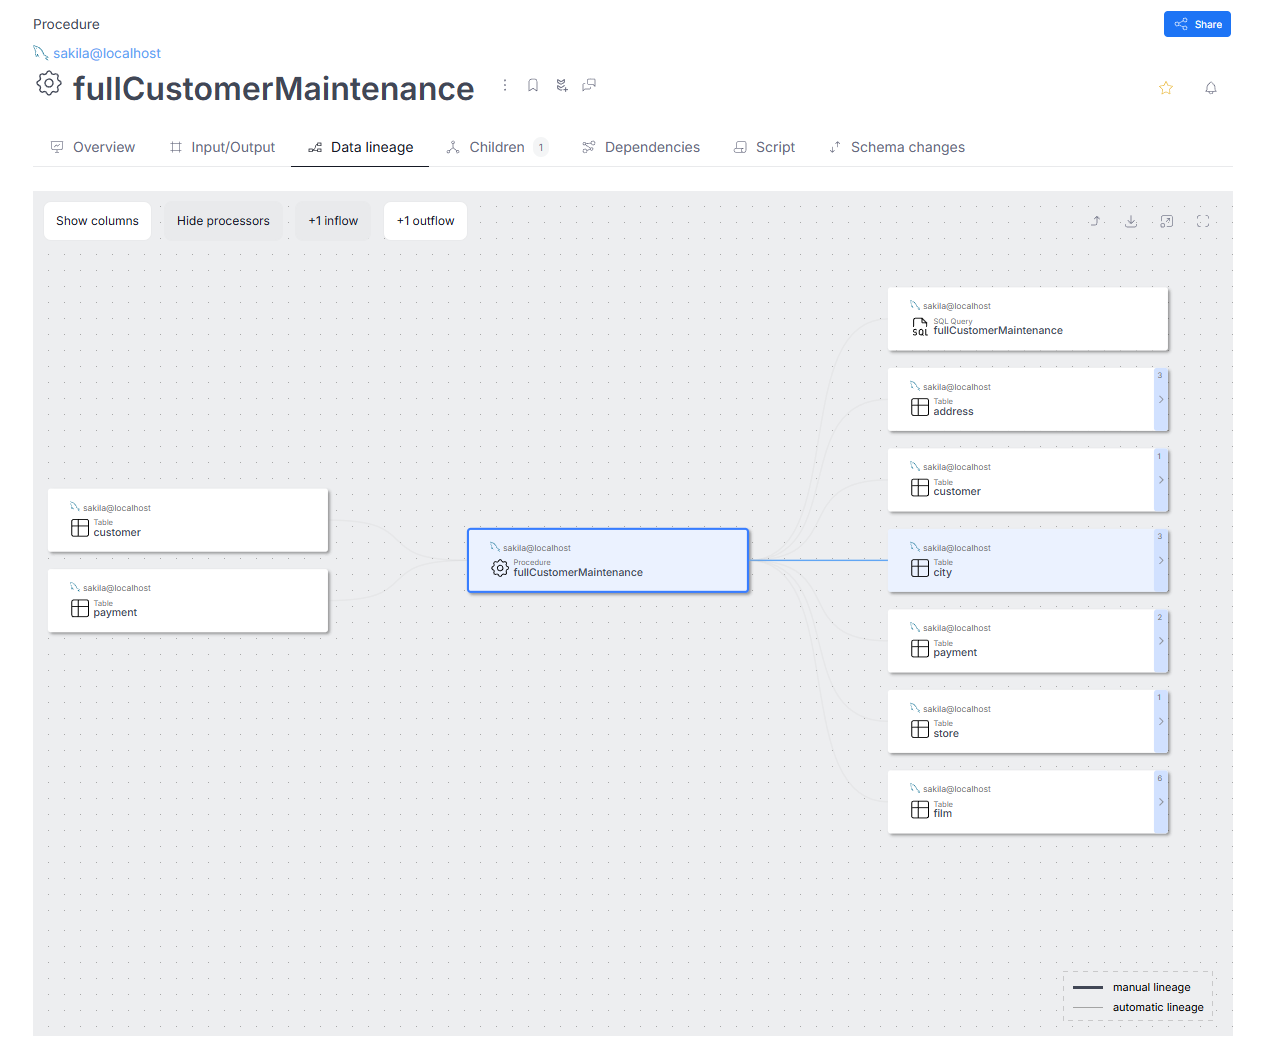Click the SQL file icon in the query node
This screenshot has width=1265, height=1044.
click(x=920, y=327)
